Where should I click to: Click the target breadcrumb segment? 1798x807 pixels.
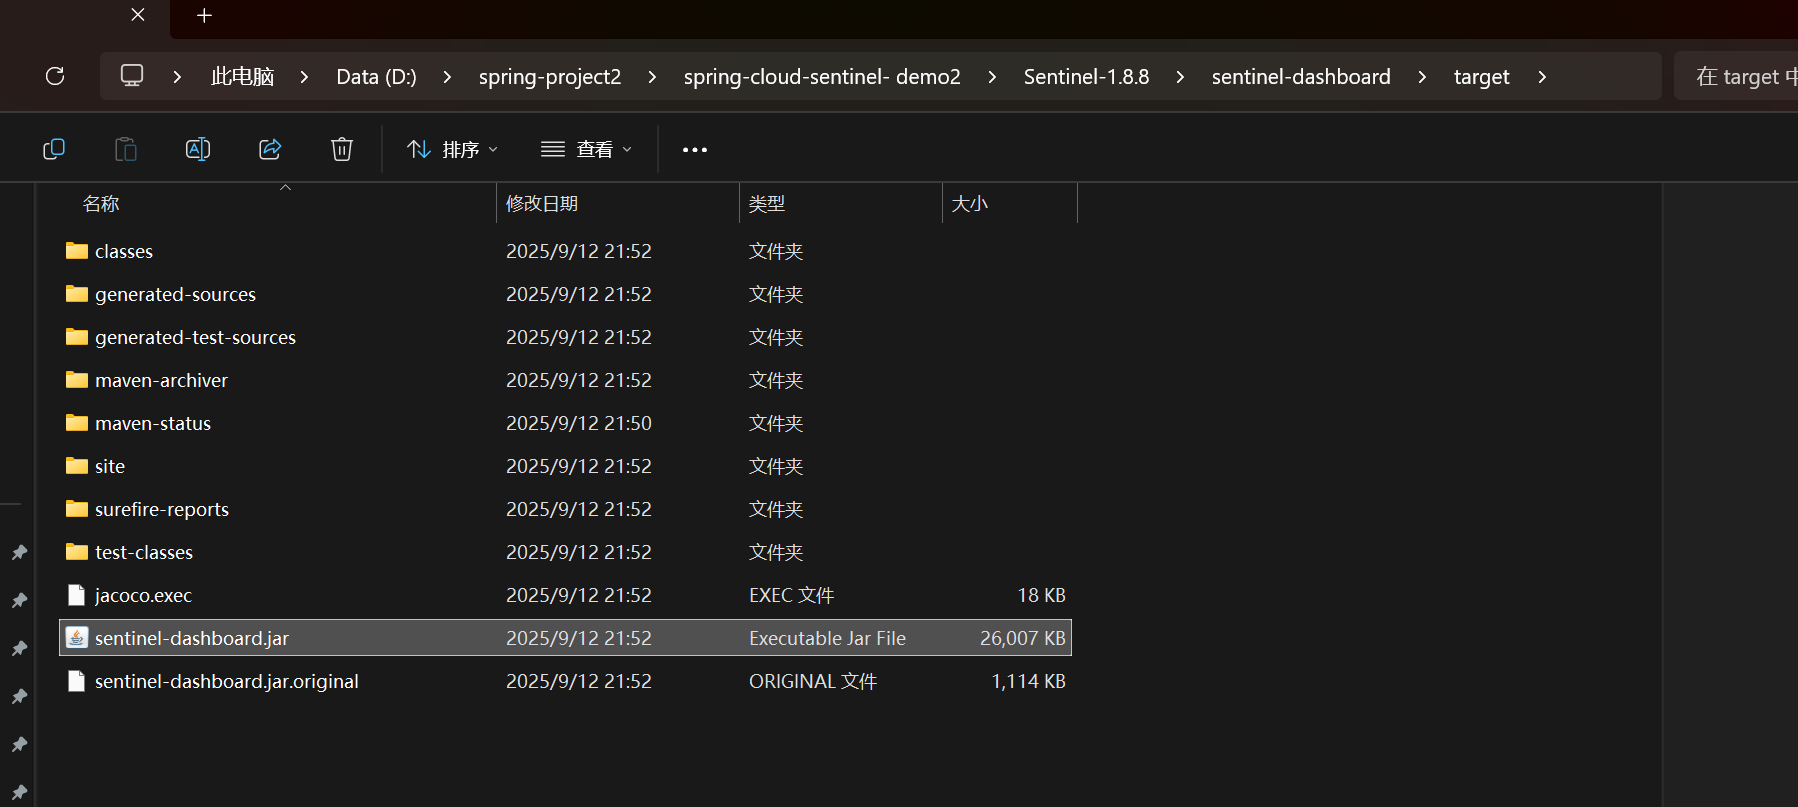(x=1481, y=77)
